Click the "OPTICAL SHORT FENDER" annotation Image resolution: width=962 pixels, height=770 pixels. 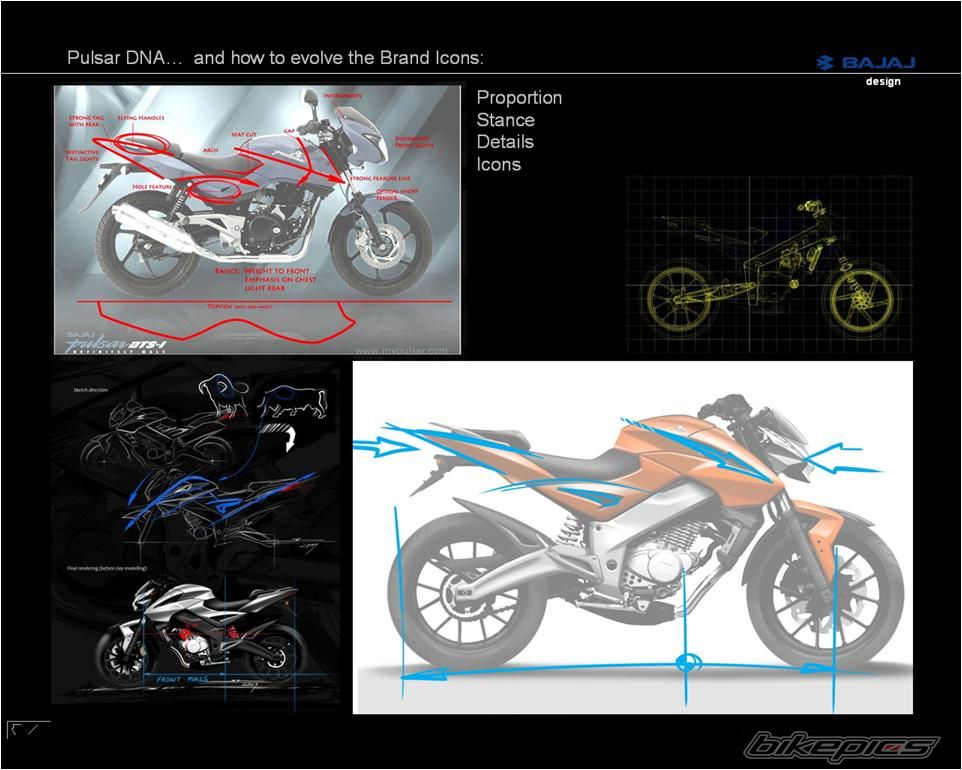tap(397, 194)
